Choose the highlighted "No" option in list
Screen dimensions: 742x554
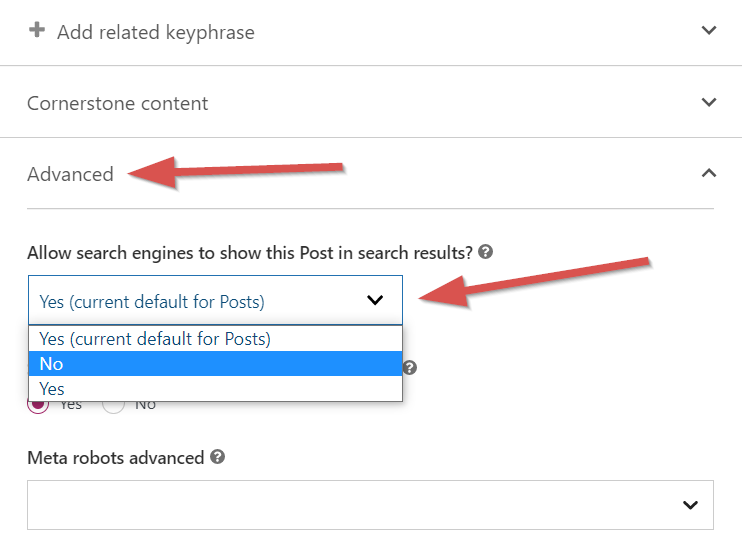[215, 364]
